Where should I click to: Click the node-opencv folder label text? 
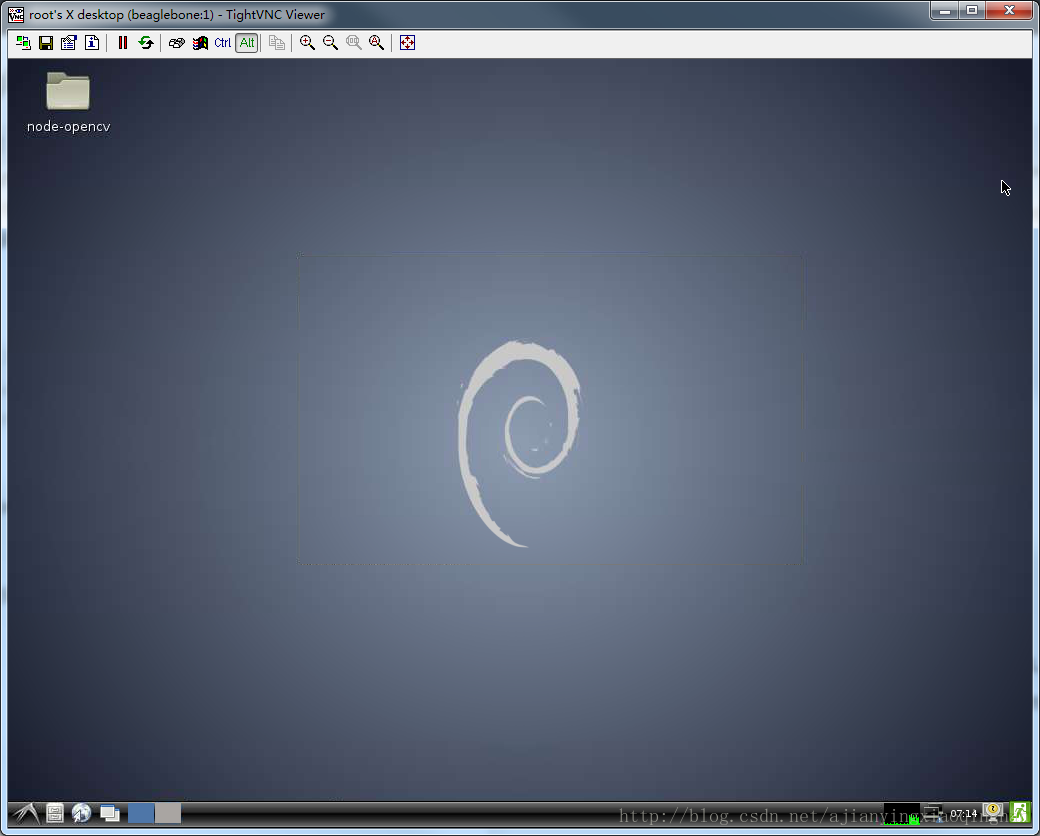pyautogui.click(x=68, y=127)
